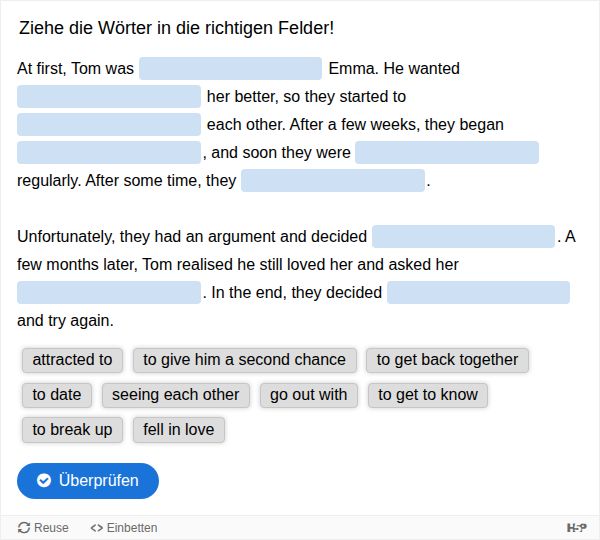
Task: Click the blank before 'each other'
Action: (x=109, y=125)
